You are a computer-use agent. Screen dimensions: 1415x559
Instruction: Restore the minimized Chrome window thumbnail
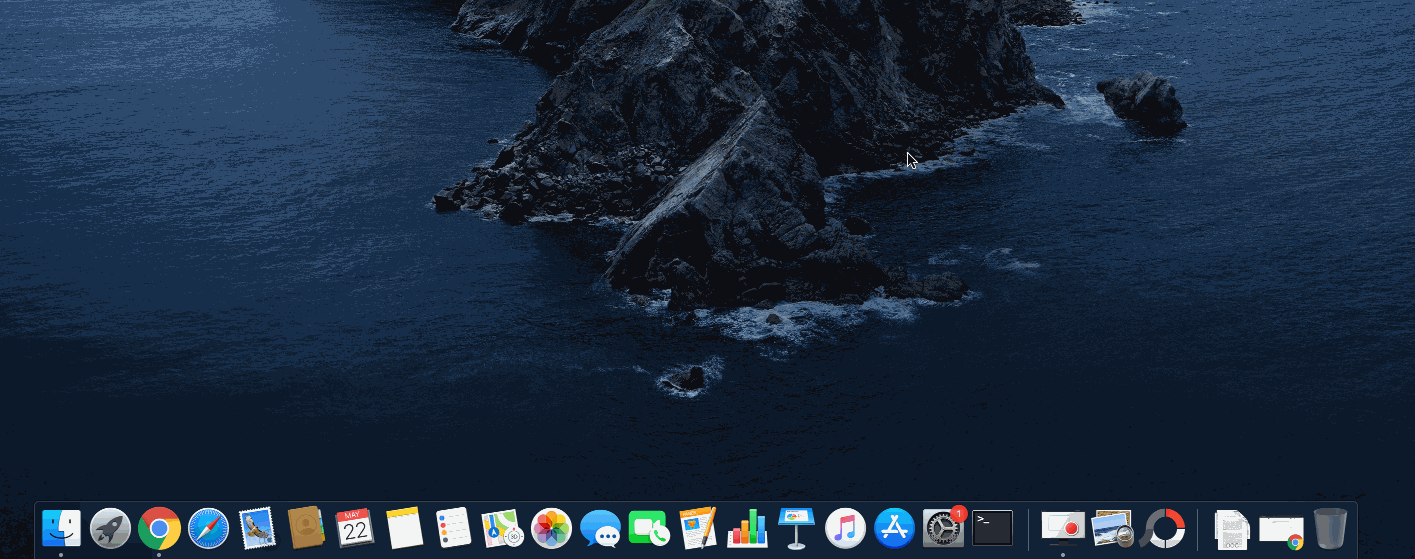coord(1281,530)
